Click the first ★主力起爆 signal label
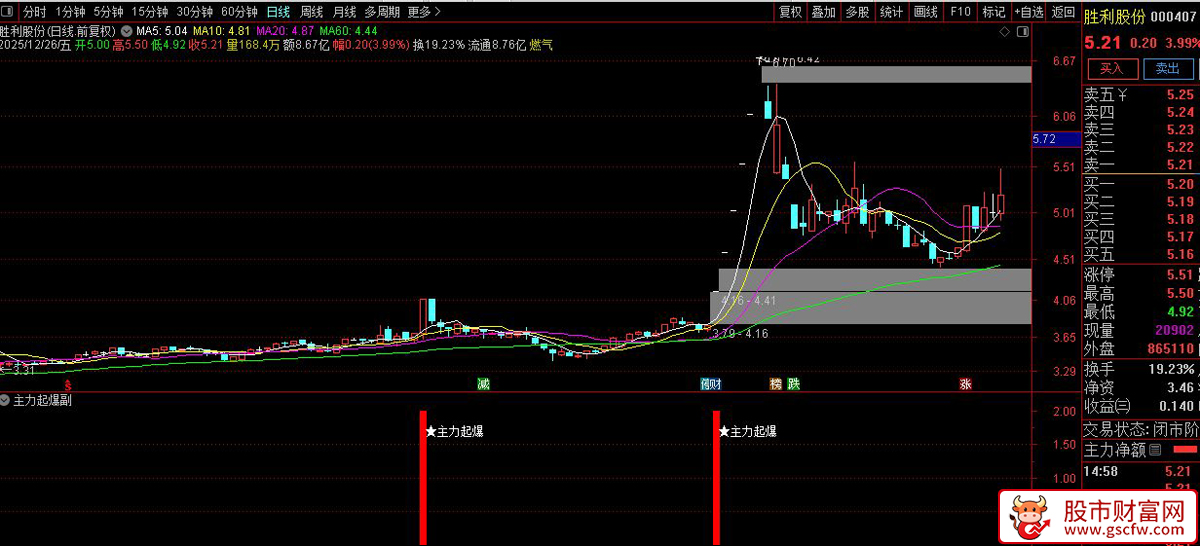The width and height of the screenshot is (1200, 546). (x=455, y=432)
